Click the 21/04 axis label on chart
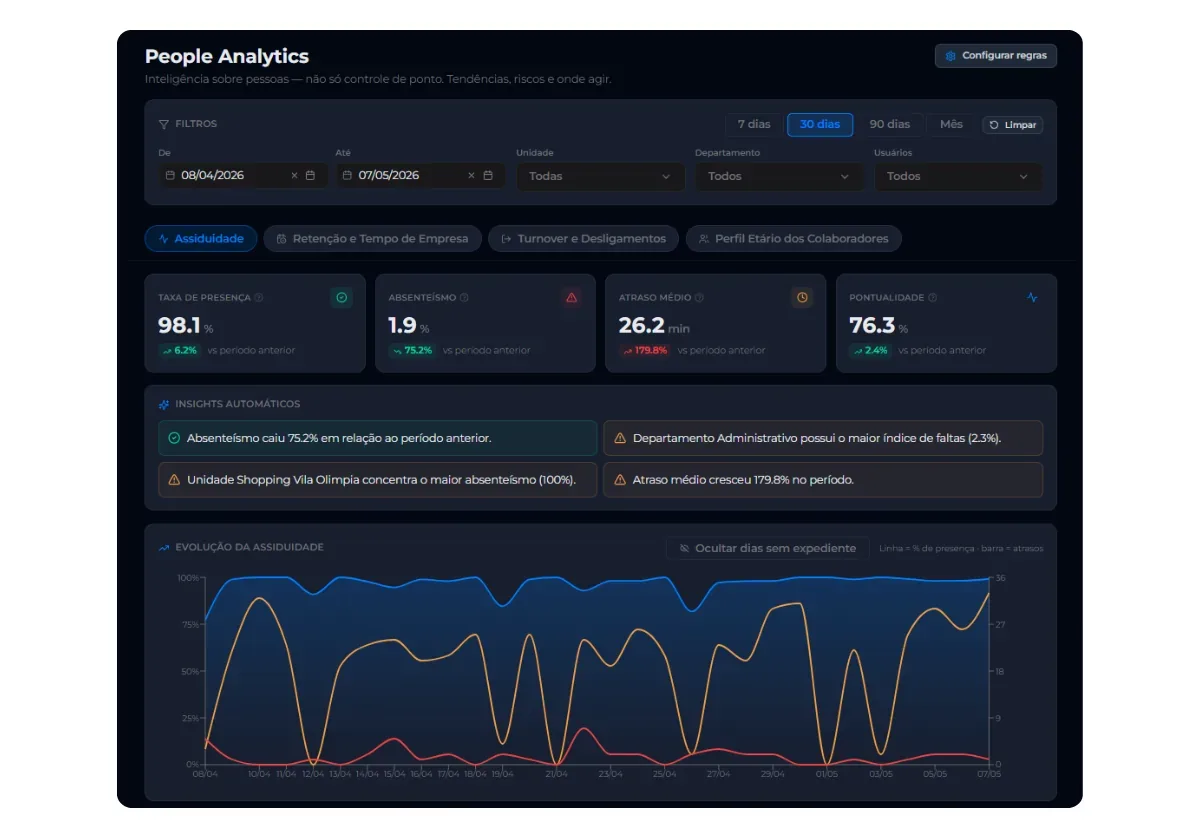Image resolution: width=1200 pixels, height=838 pixels. coord(556,773)
